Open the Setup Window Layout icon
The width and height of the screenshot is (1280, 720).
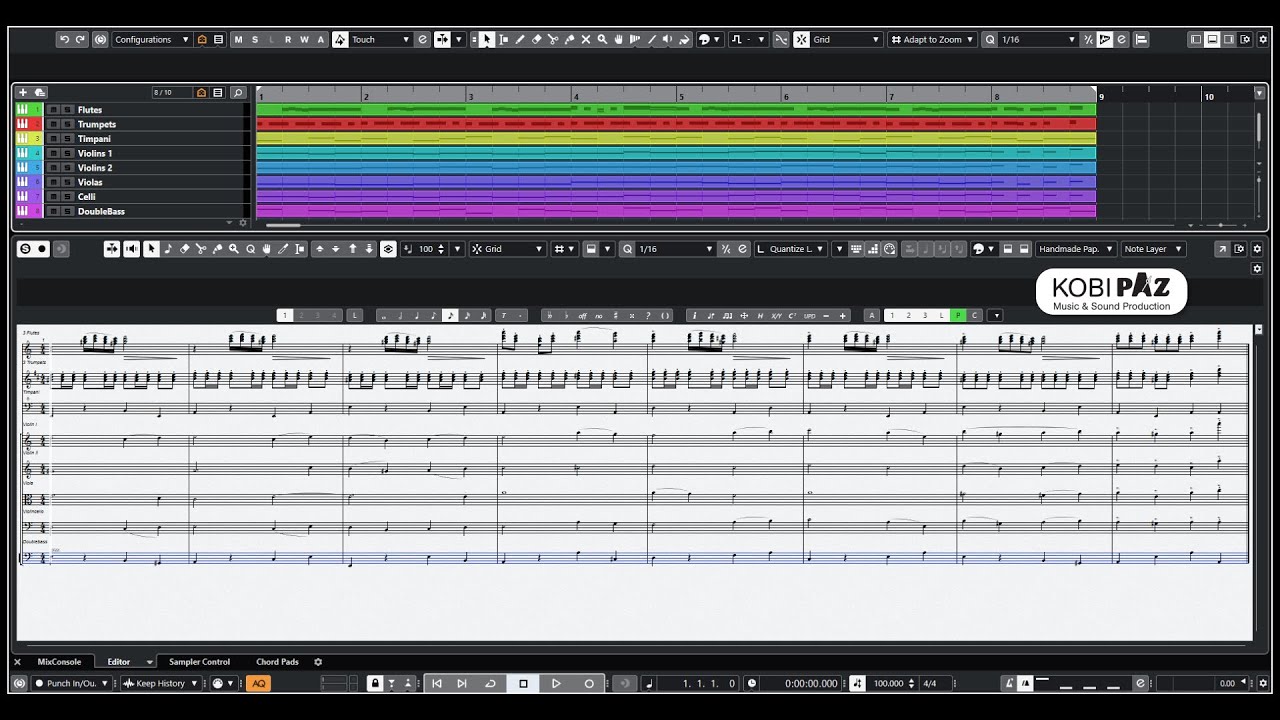(1244, 40)
